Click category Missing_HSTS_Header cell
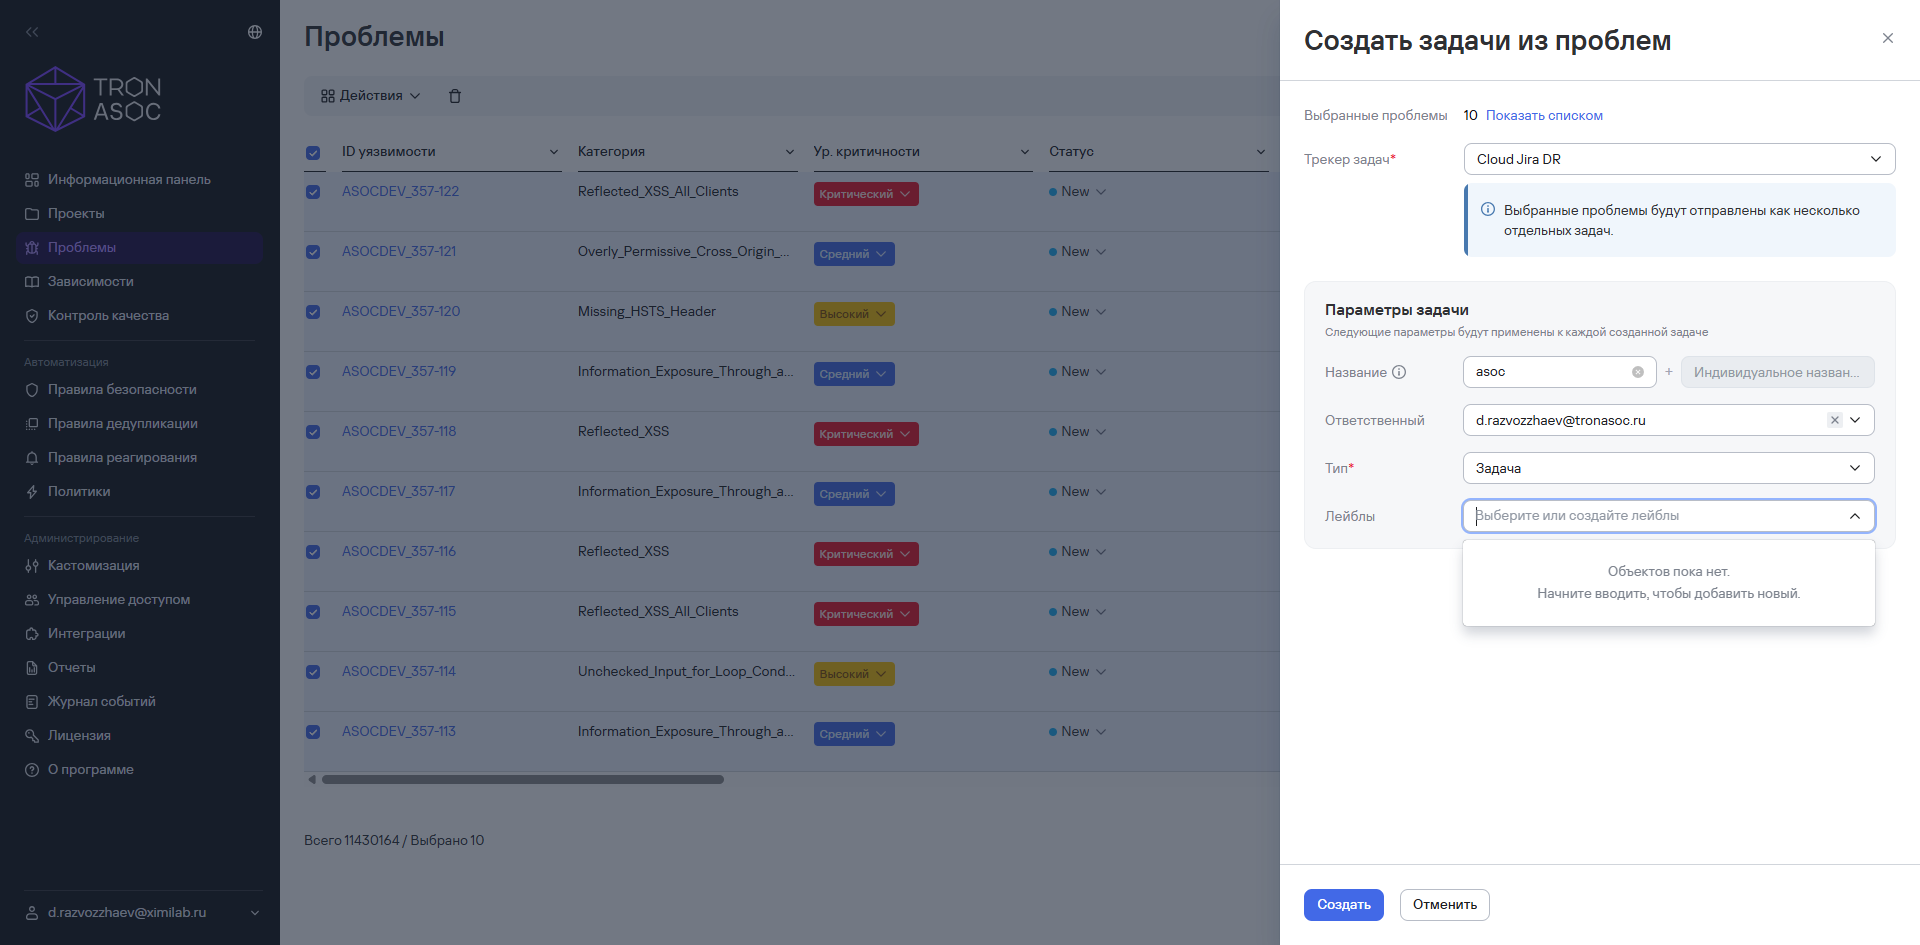The height and width of the screenshot is (945, 1920). tap(647, 312)
